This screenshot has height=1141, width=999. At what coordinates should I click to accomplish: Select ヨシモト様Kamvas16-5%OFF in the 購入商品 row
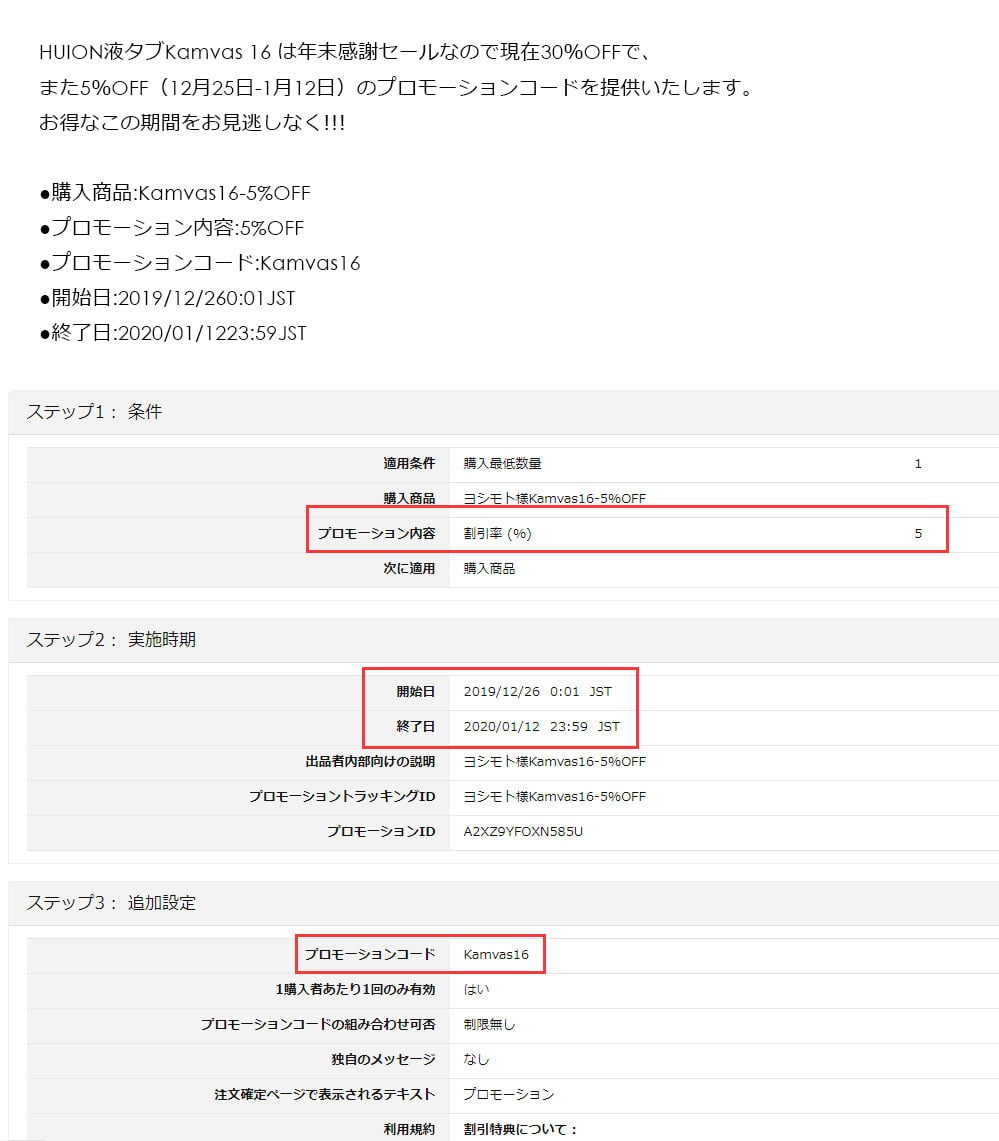(x=554, y=498)
